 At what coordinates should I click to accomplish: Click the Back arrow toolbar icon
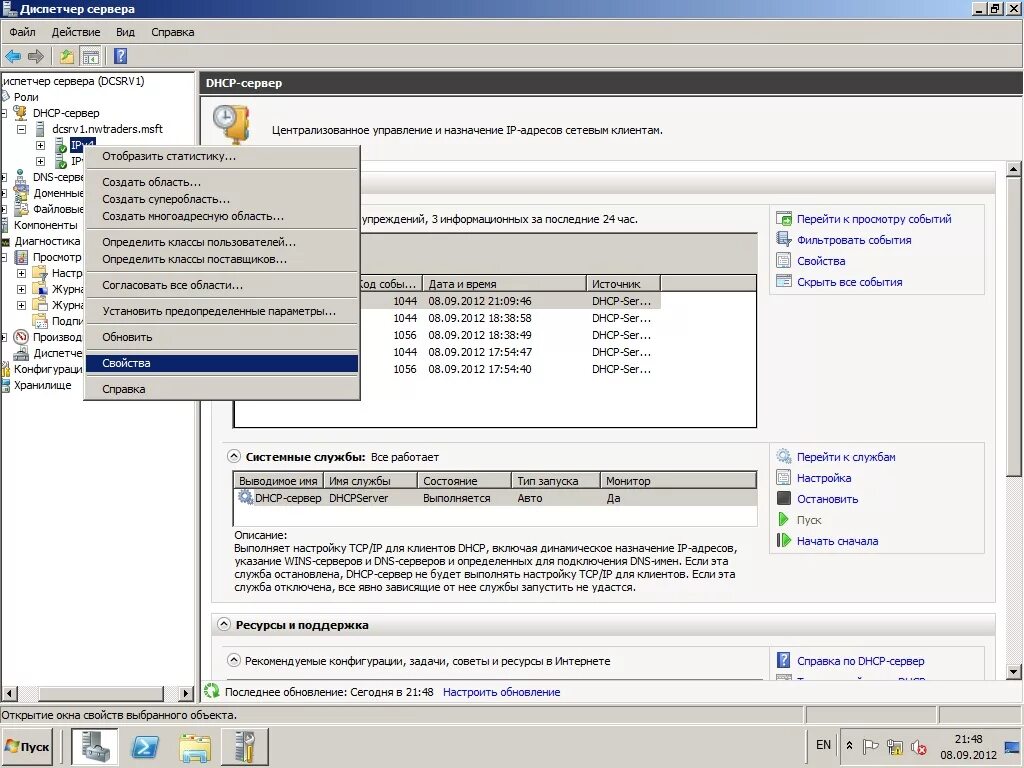click(13, 56)
